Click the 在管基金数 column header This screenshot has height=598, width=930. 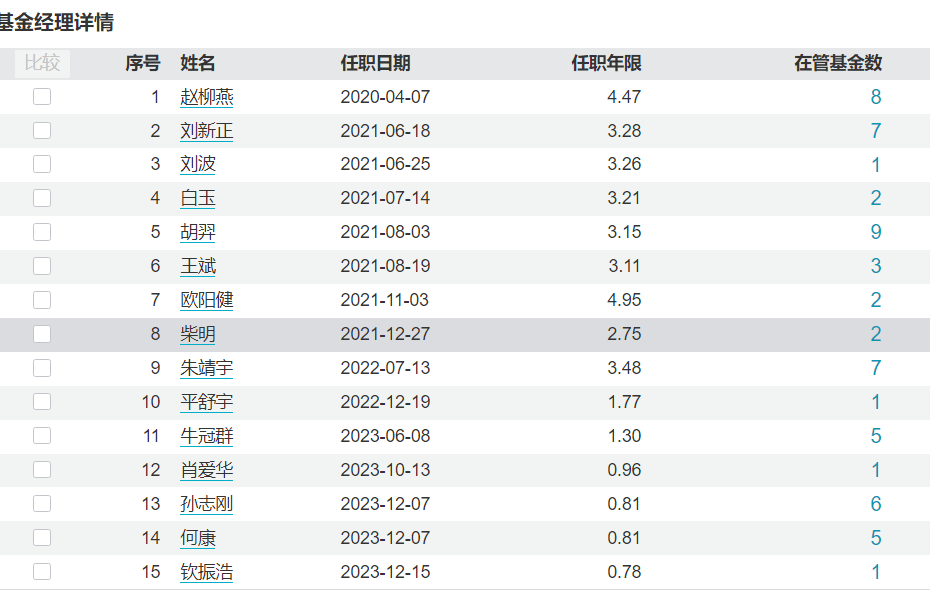coord(837,63)
